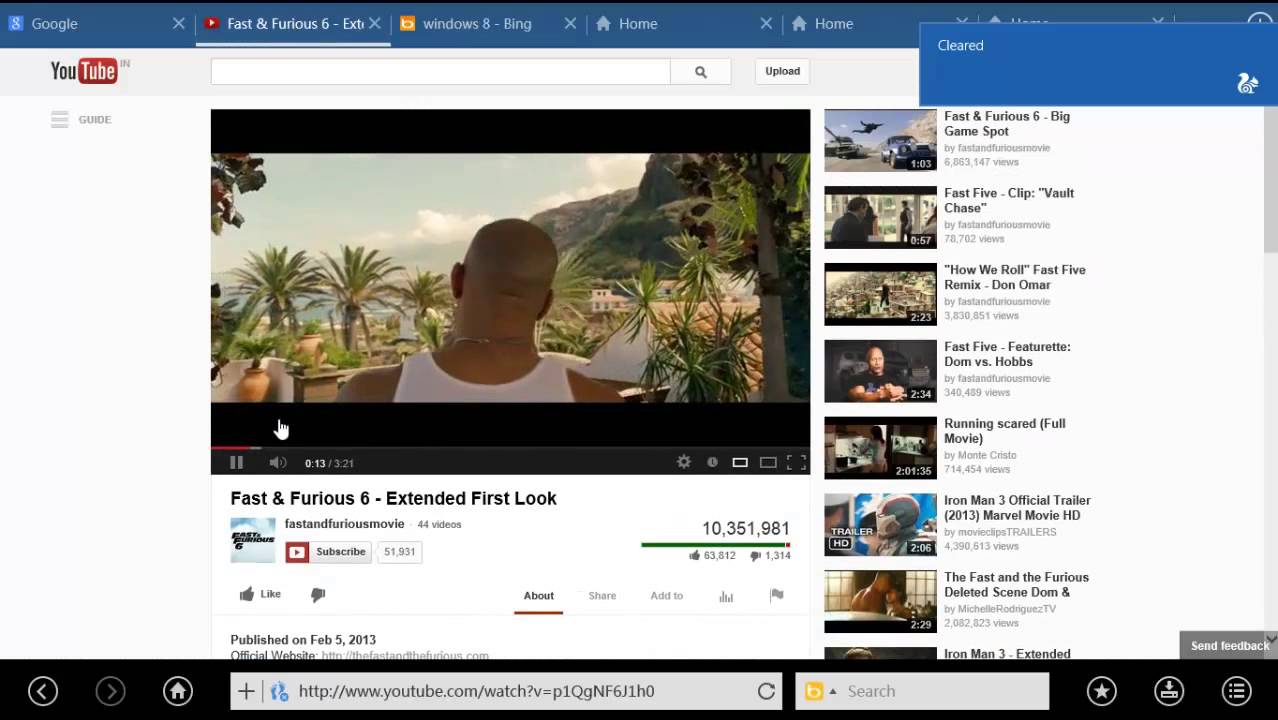Click the Upload button
Image resolution: width=1278 pixels, height=720 pixels.
[782, 71]
